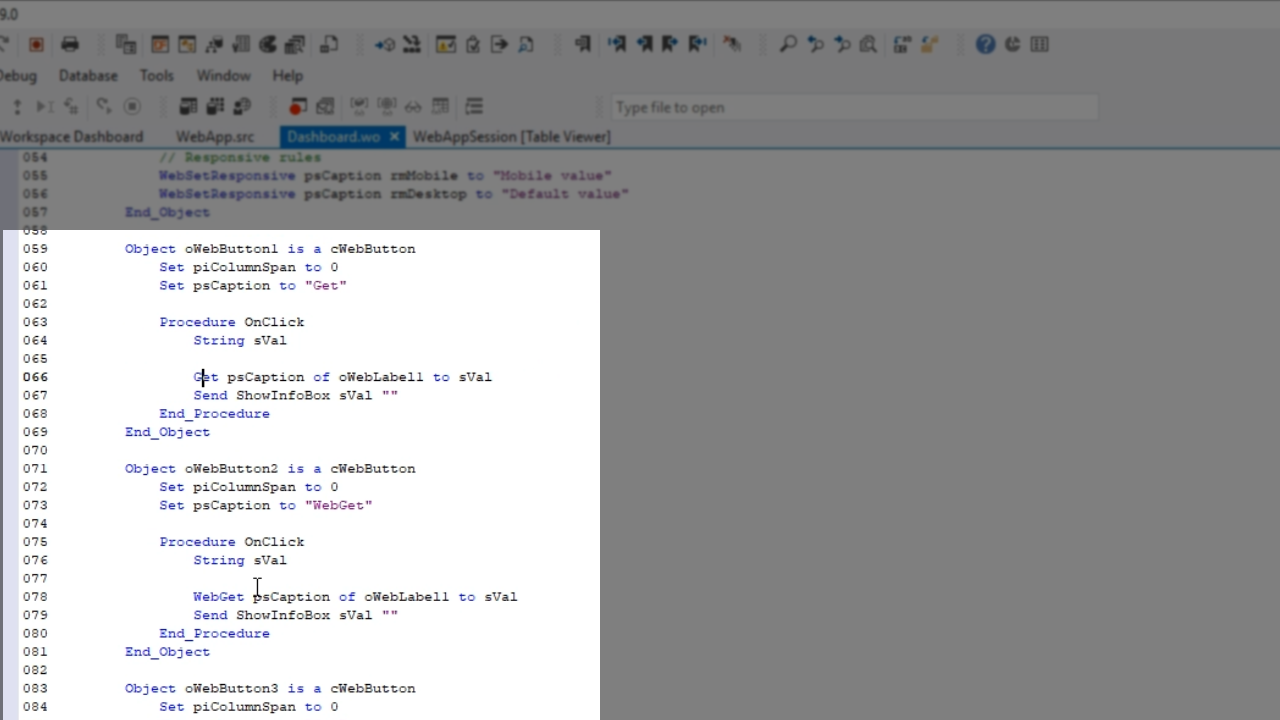Open the Tools menu
The height and width of the screenshot is (720, 1280).
point(156,75)
